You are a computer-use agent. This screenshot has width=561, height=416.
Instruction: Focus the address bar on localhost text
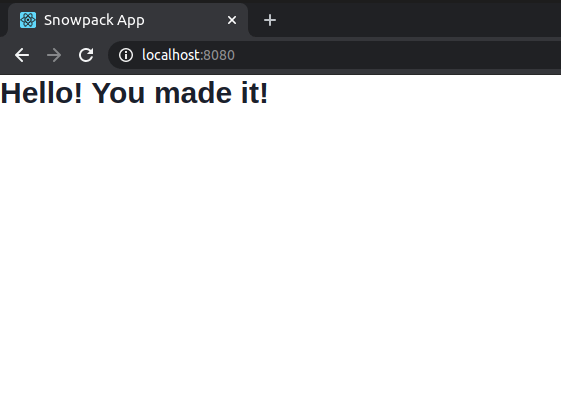point(171,55)
